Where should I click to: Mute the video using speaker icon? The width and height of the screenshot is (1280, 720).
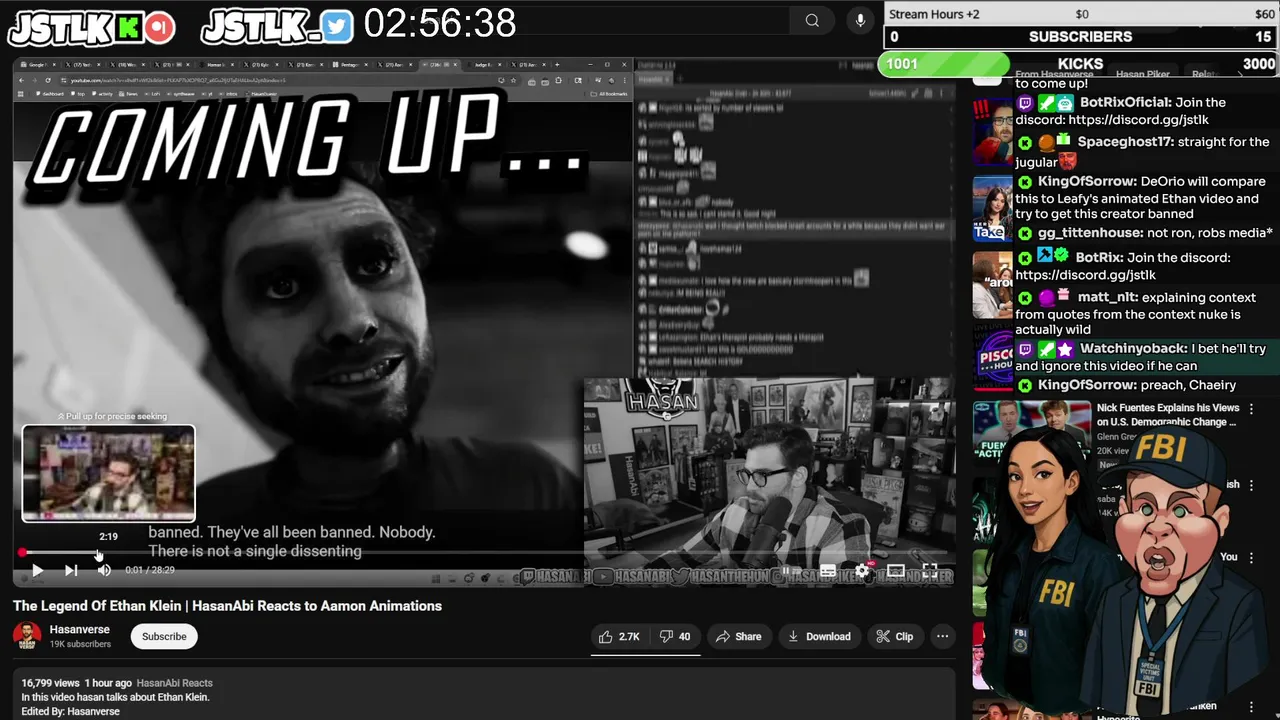point(104,570)
